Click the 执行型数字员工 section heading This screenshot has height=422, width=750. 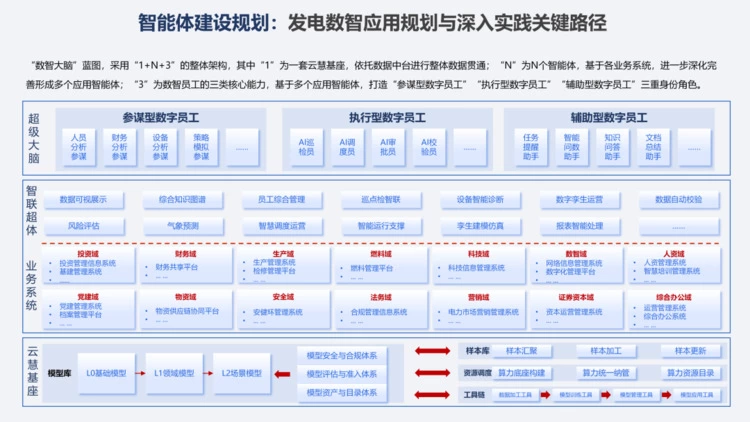[387, 118]
